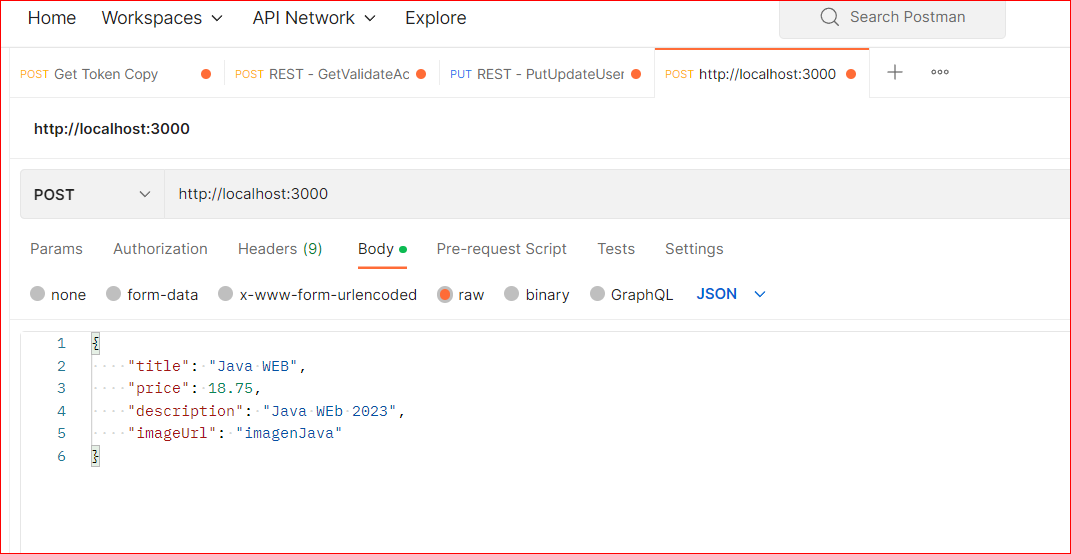Open the Pre-request Script tab

[501, 249]
